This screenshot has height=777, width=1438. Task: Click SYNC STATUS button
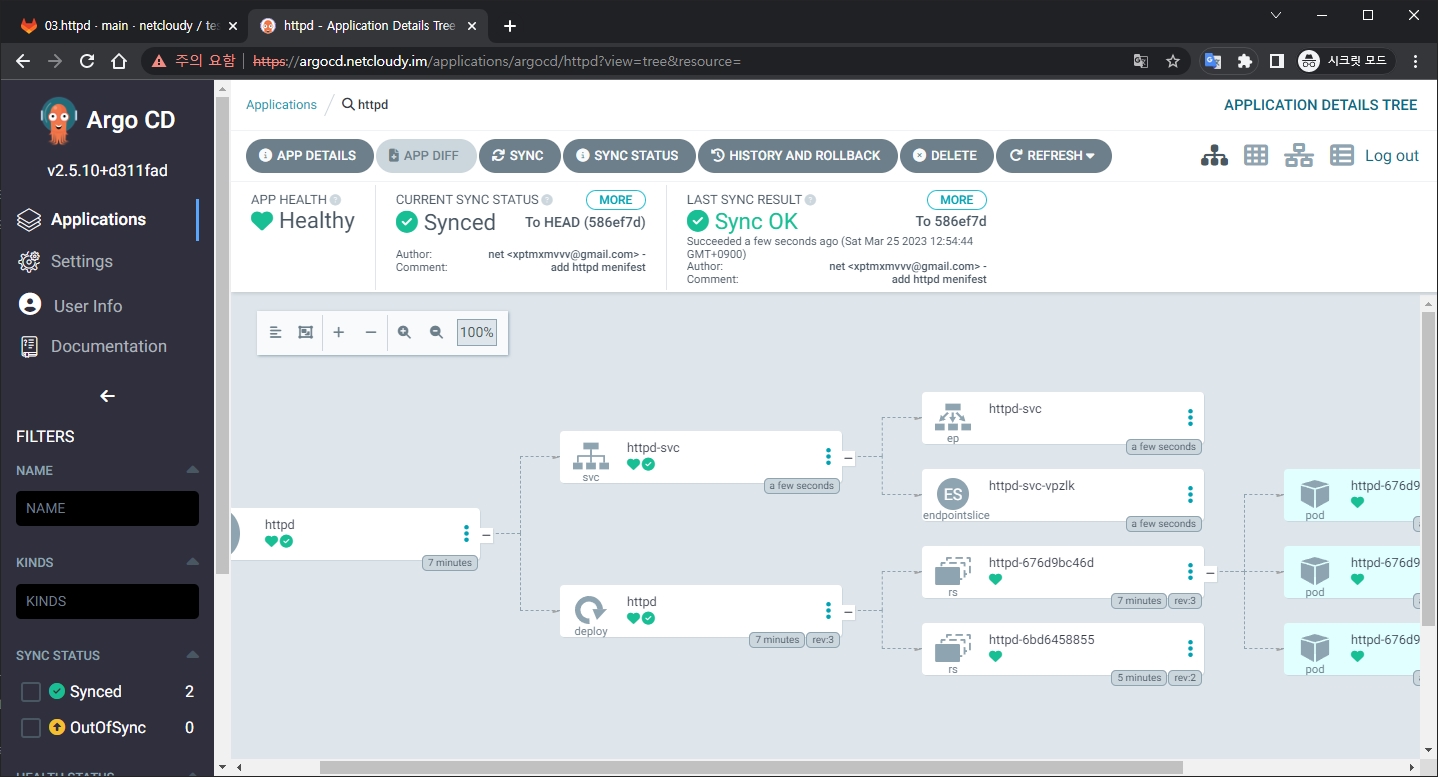pos(628,155)
